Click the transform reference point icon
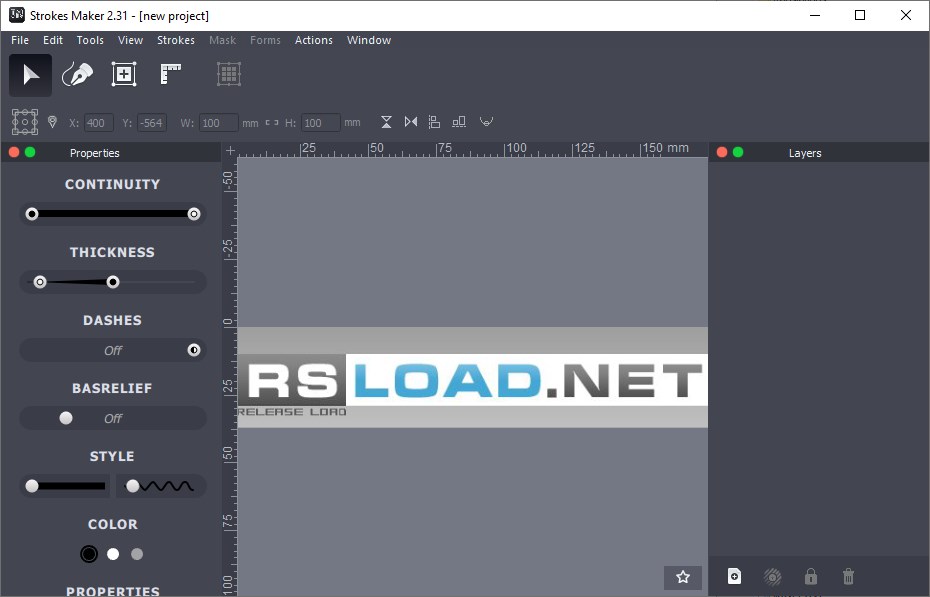Image resolution: width=930 pixels, height=597 pixels. point(25,122)
